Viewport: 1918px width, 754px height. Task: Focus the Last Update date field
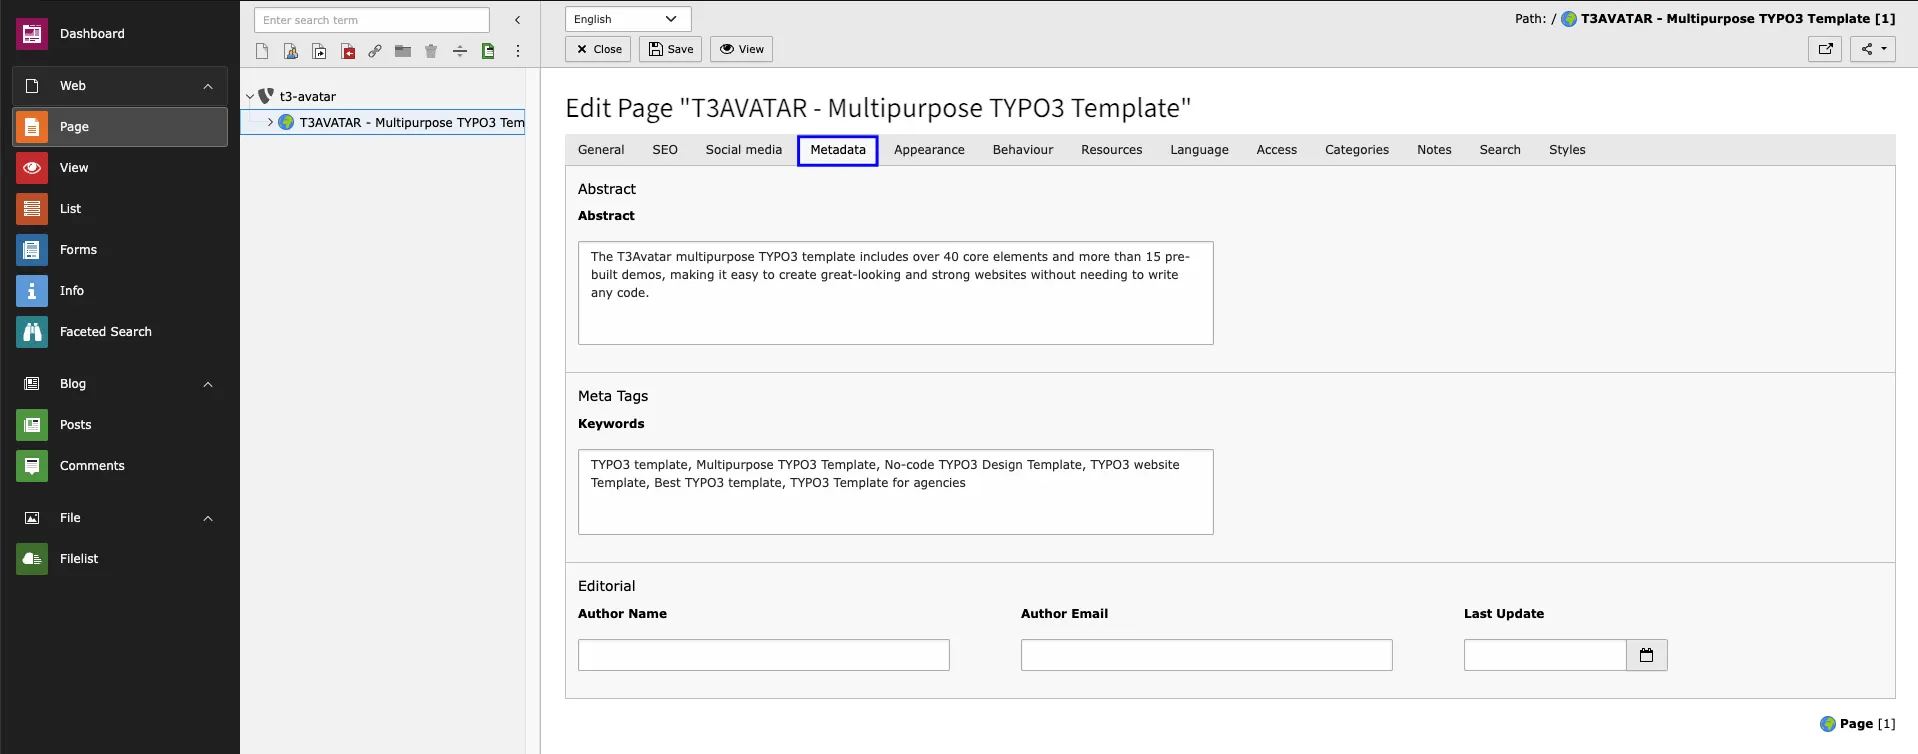click(x=1545, y=655)
